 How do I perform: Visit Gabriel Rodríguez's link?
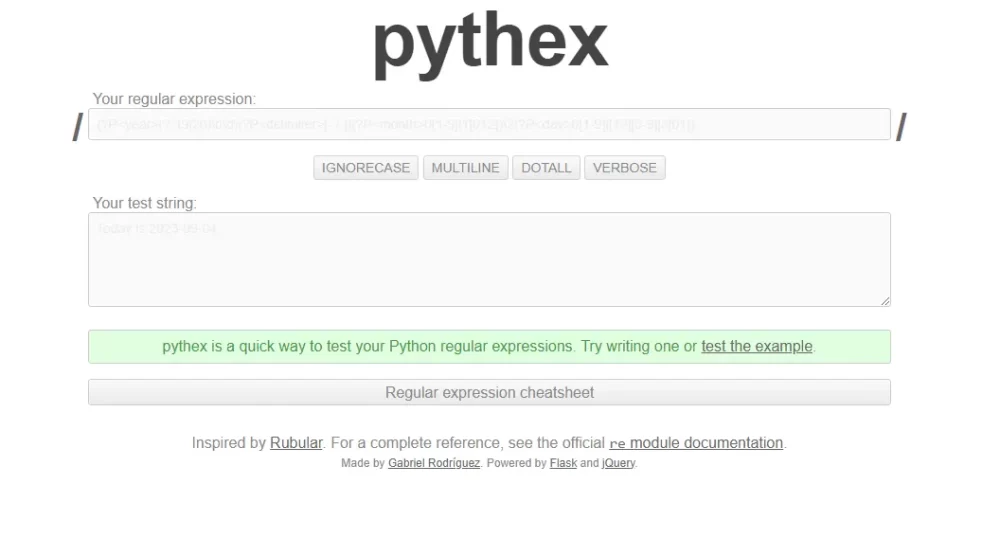click(434, 463)
